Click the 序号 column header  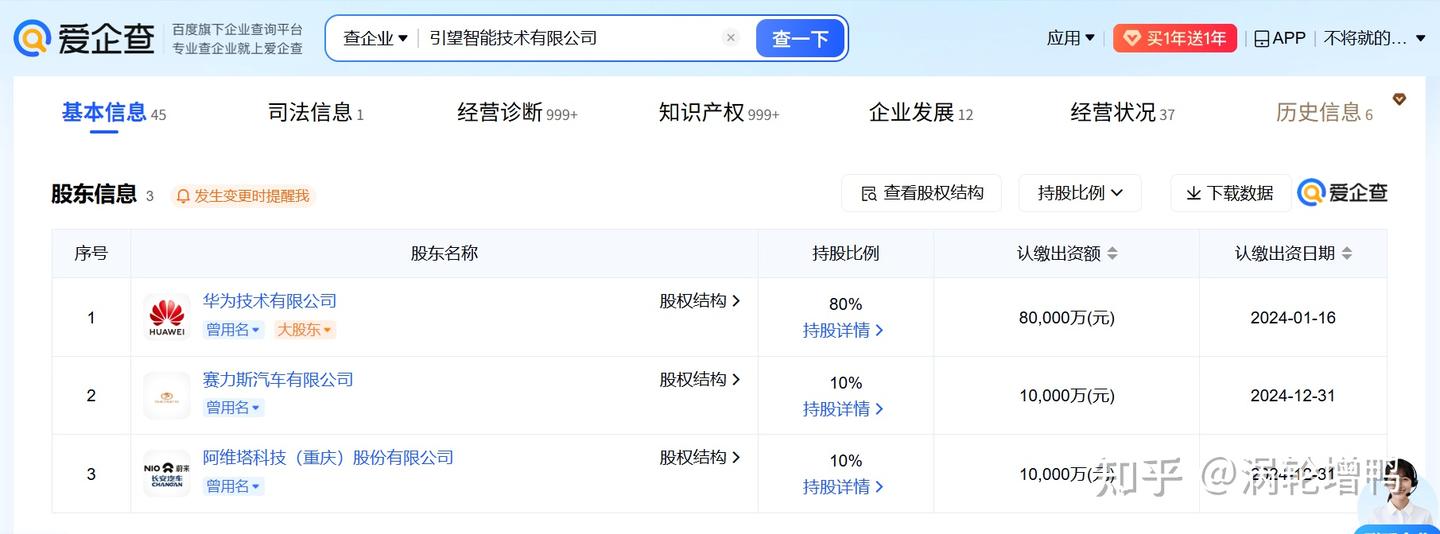(x=91, y=254)
